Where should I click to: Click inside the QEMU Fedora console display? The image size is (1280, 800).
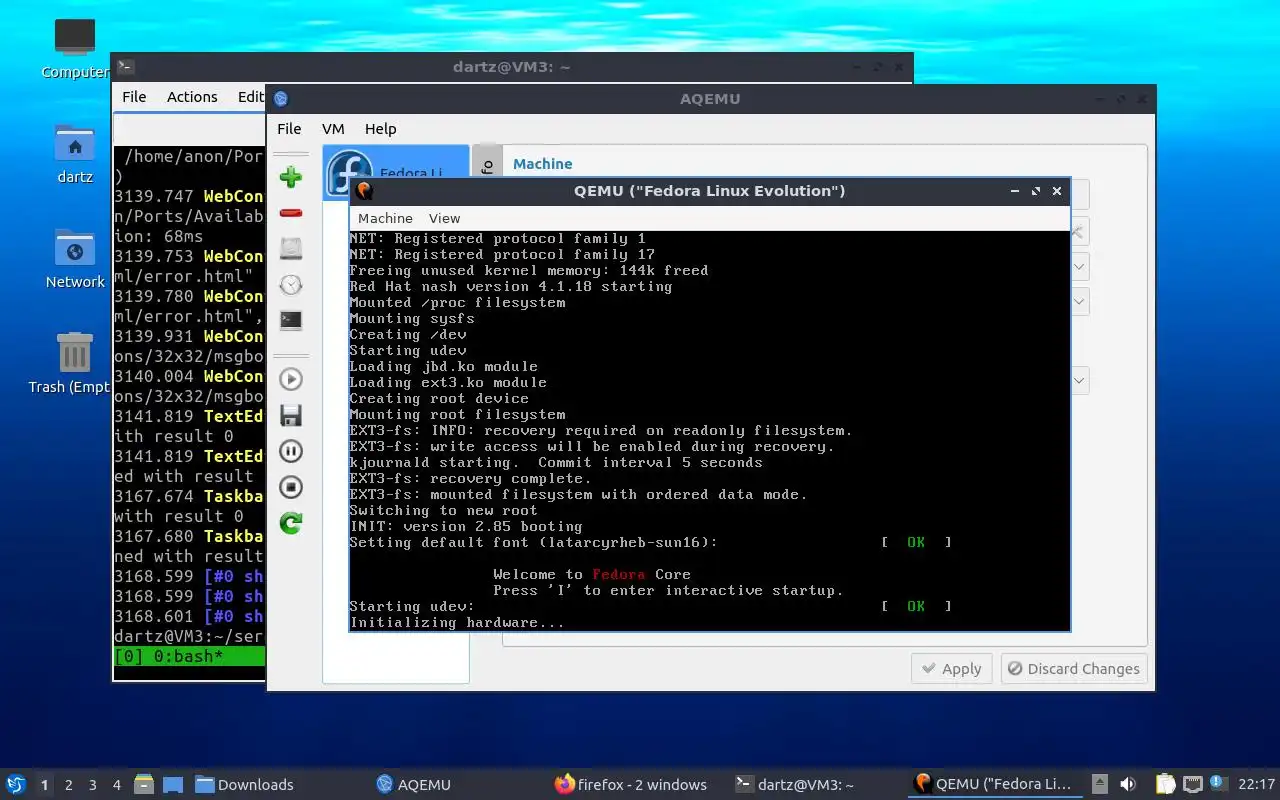pyautogui.click(x=710, y=430)
